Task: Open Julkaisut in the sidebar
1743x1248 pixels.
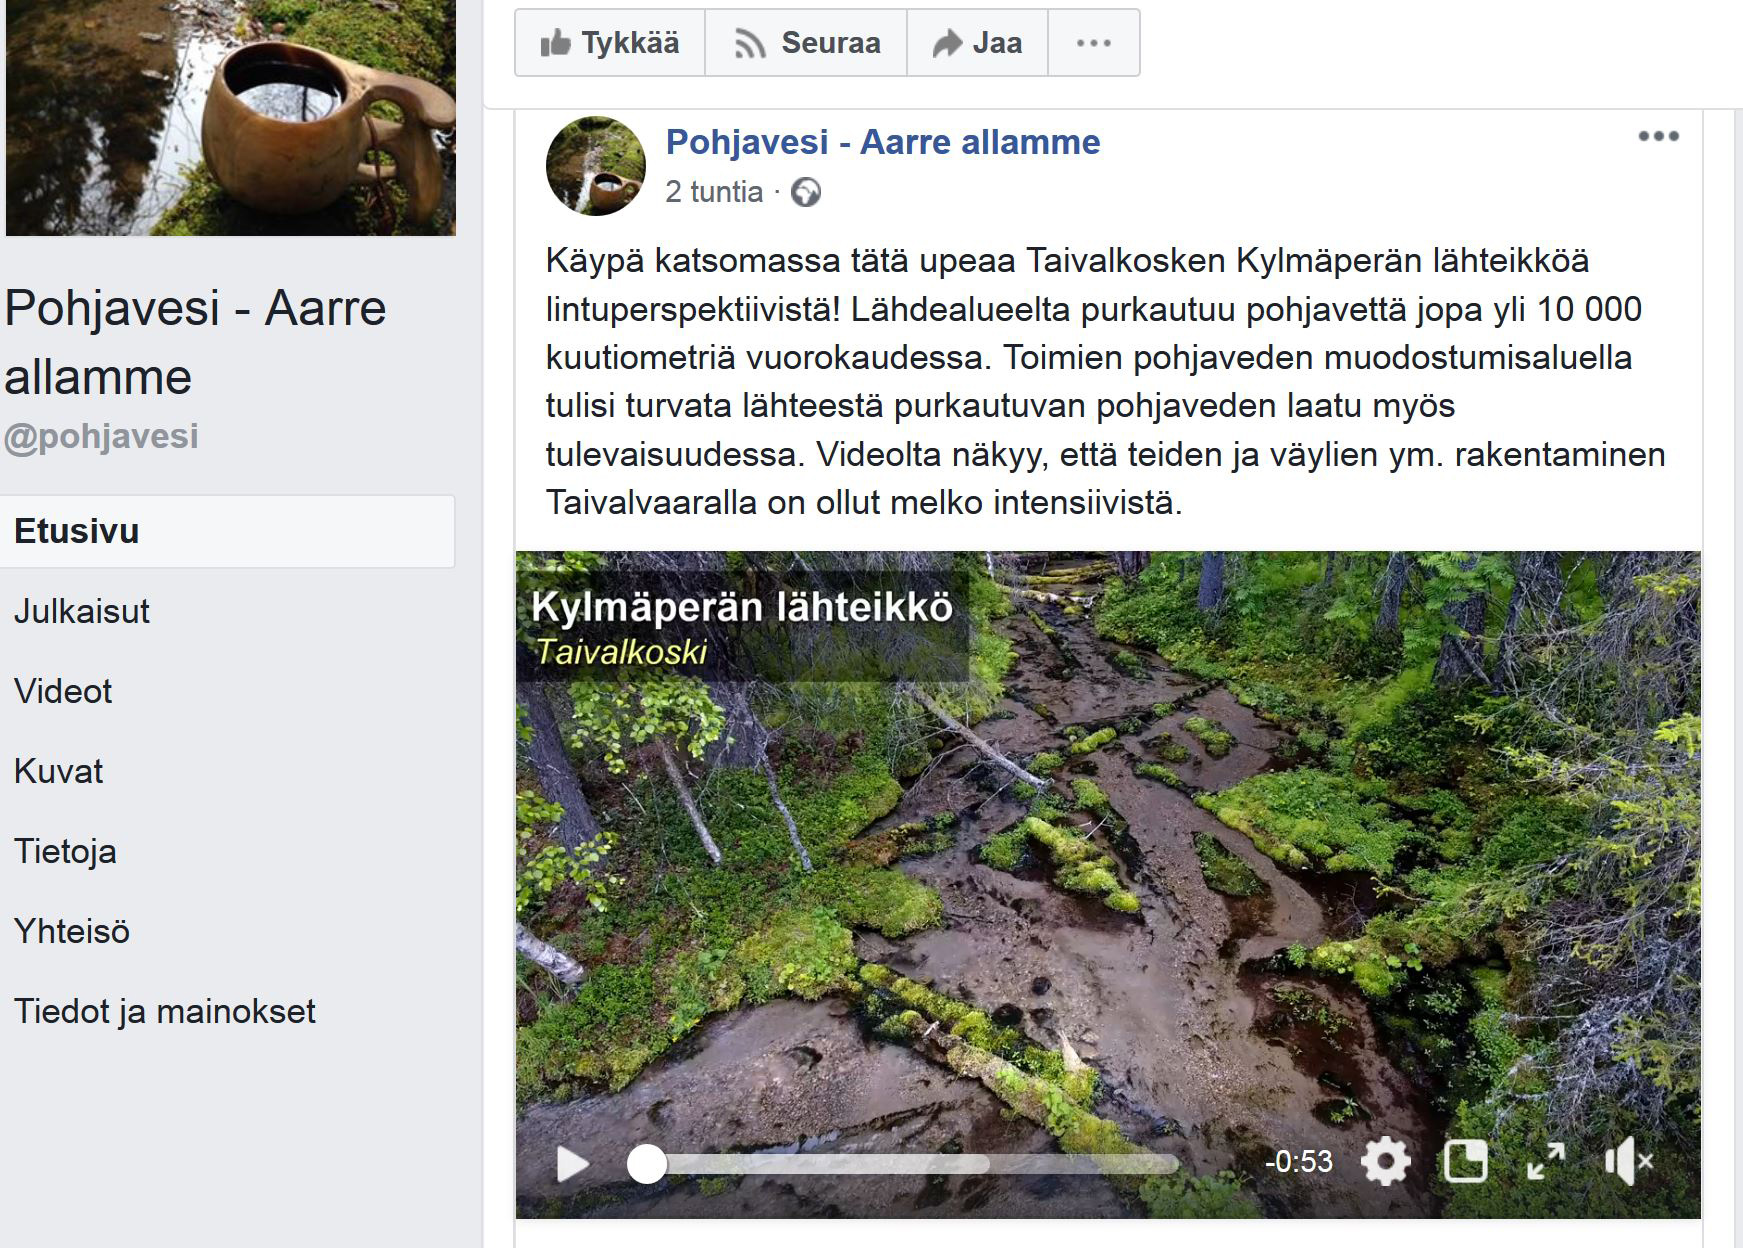Action: click(x=82, y=611)
